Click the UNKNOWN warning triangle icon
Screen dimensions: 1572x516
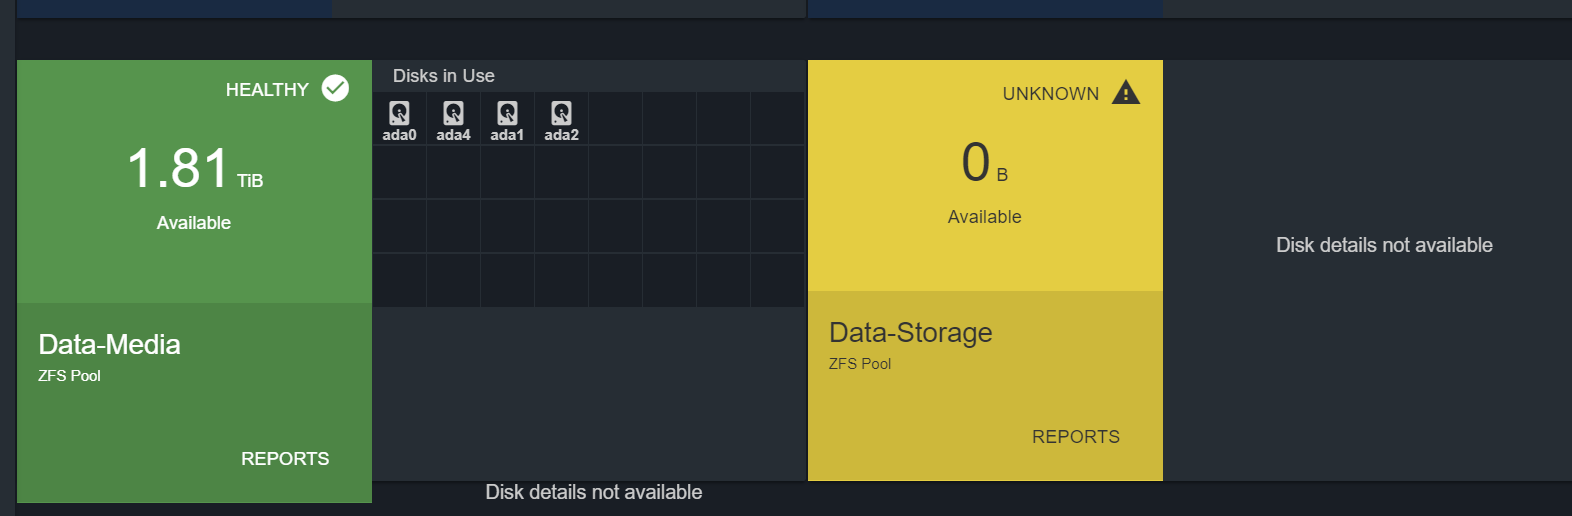[x=1125, y=92]
